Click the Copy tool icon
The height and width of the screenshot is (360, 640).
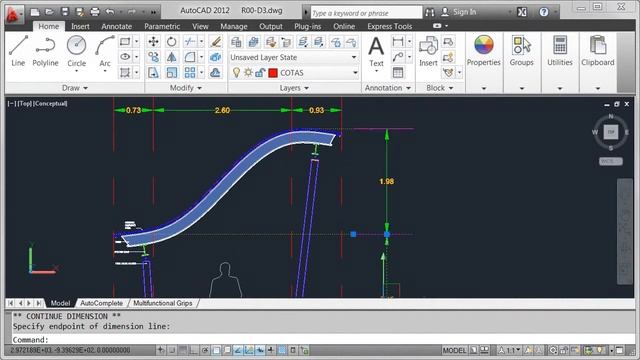153,57
